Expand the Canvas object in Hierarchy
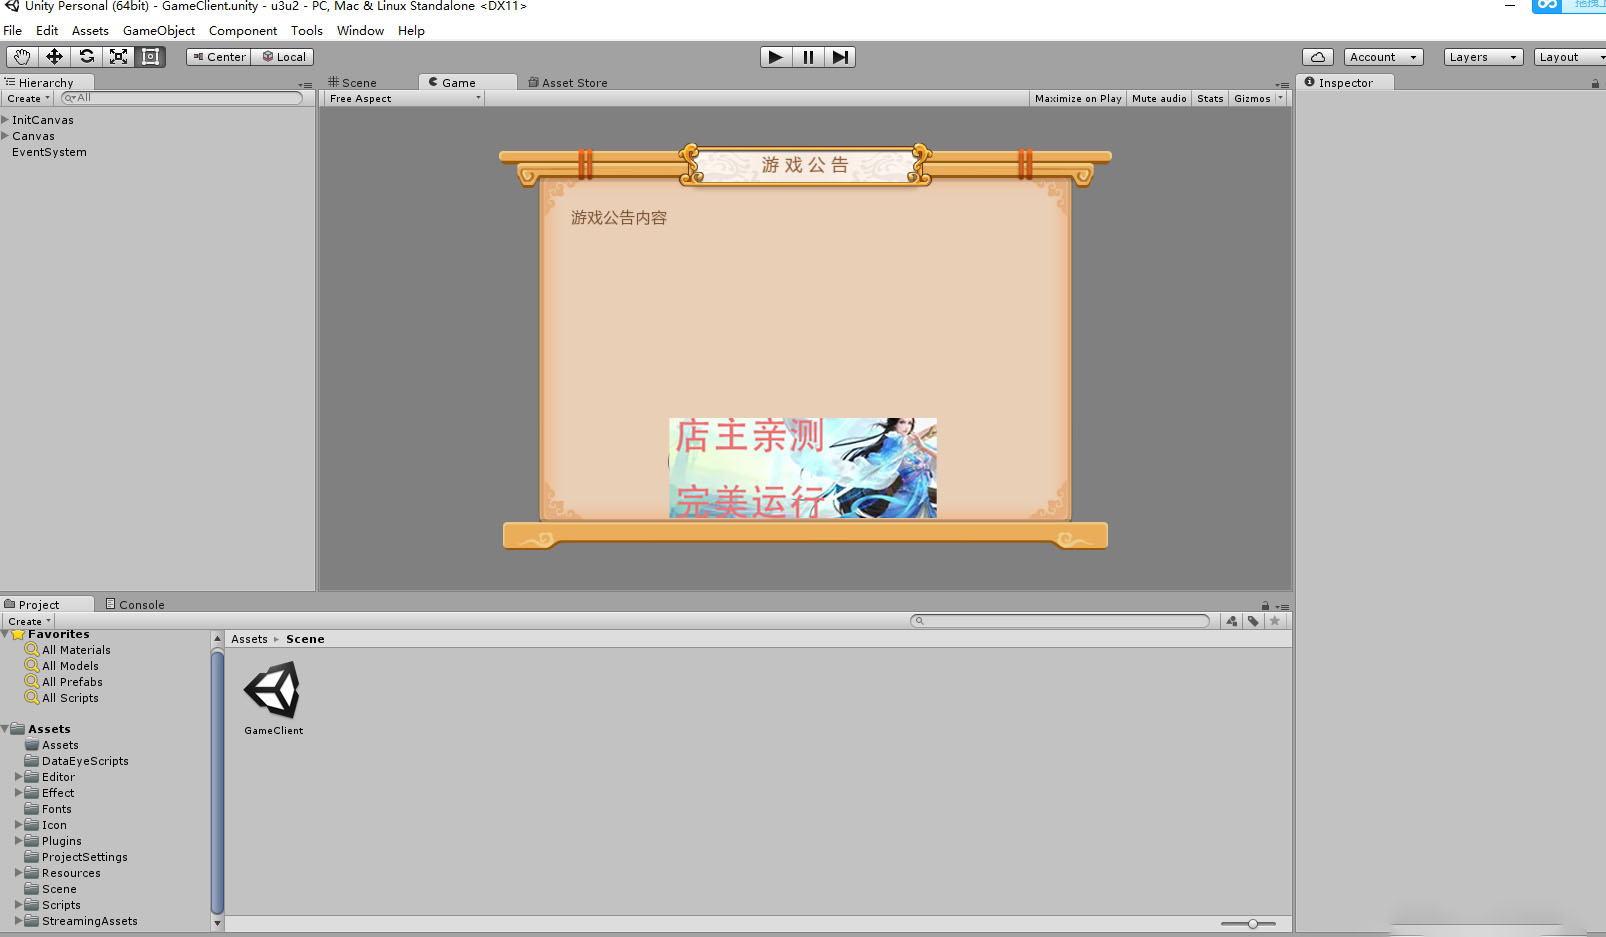 5,136
